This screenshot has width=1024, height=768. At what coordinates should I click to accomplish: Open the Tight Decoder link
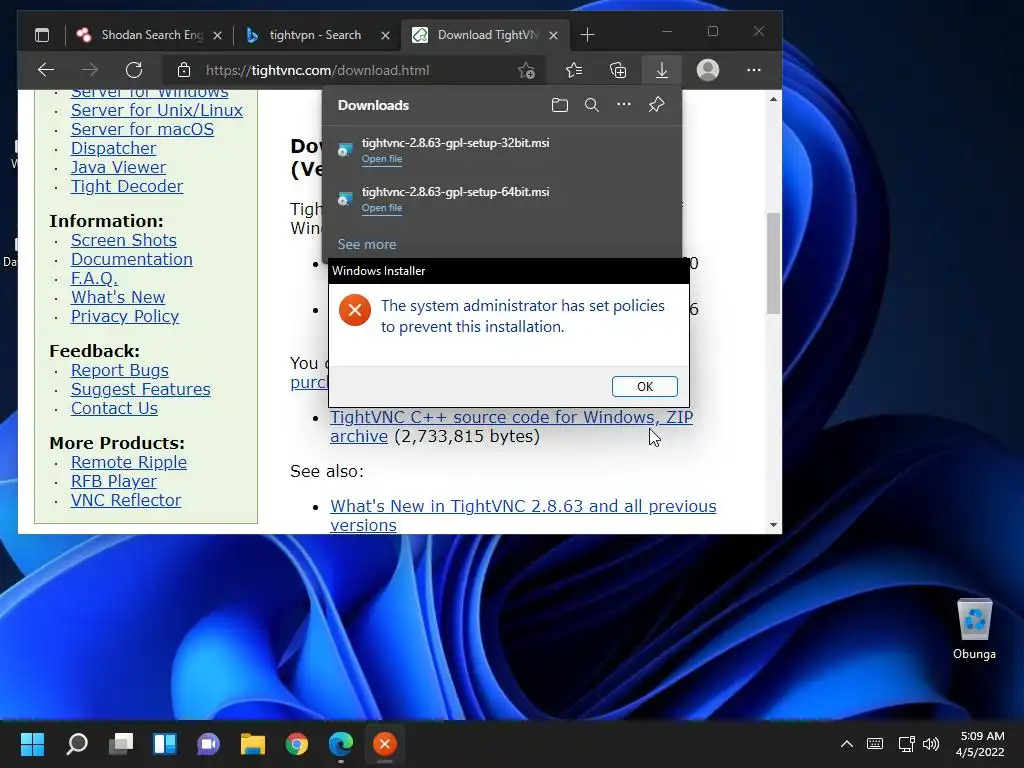(127, 186)
